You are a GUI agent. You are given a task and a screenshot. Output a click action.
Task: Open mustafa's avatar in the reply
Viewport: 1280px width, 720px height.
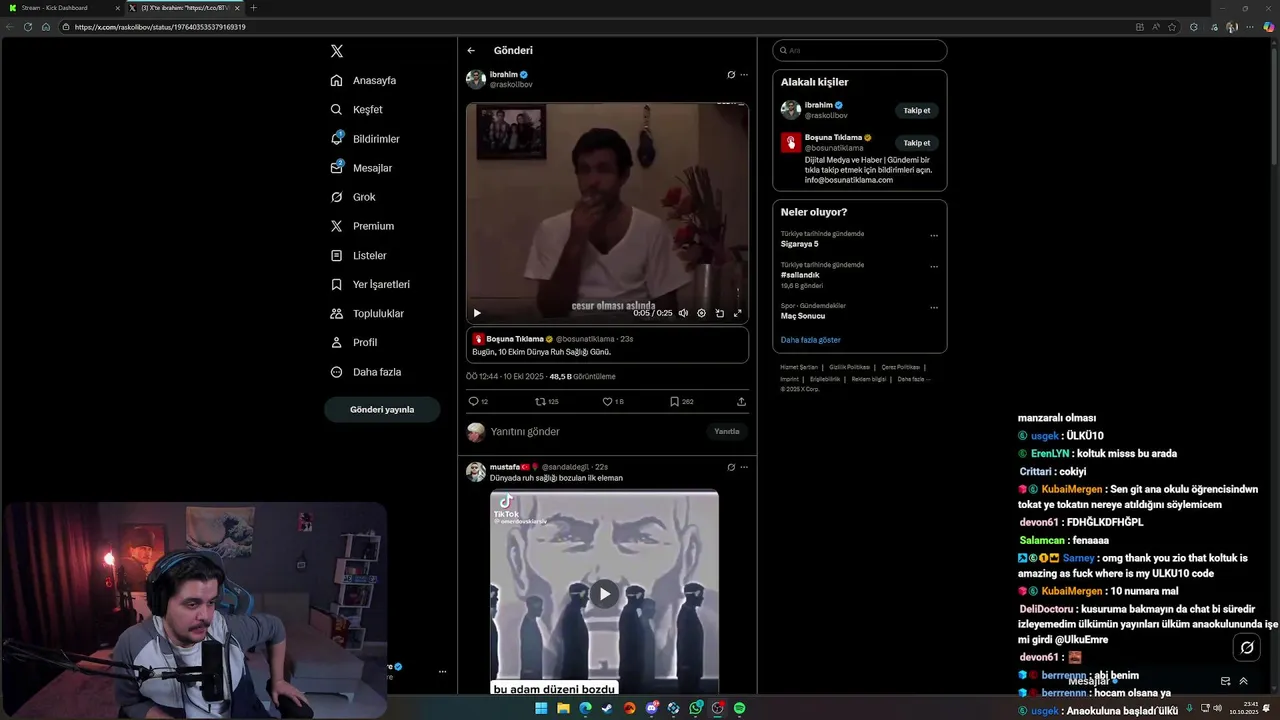[x=476, y=472]
